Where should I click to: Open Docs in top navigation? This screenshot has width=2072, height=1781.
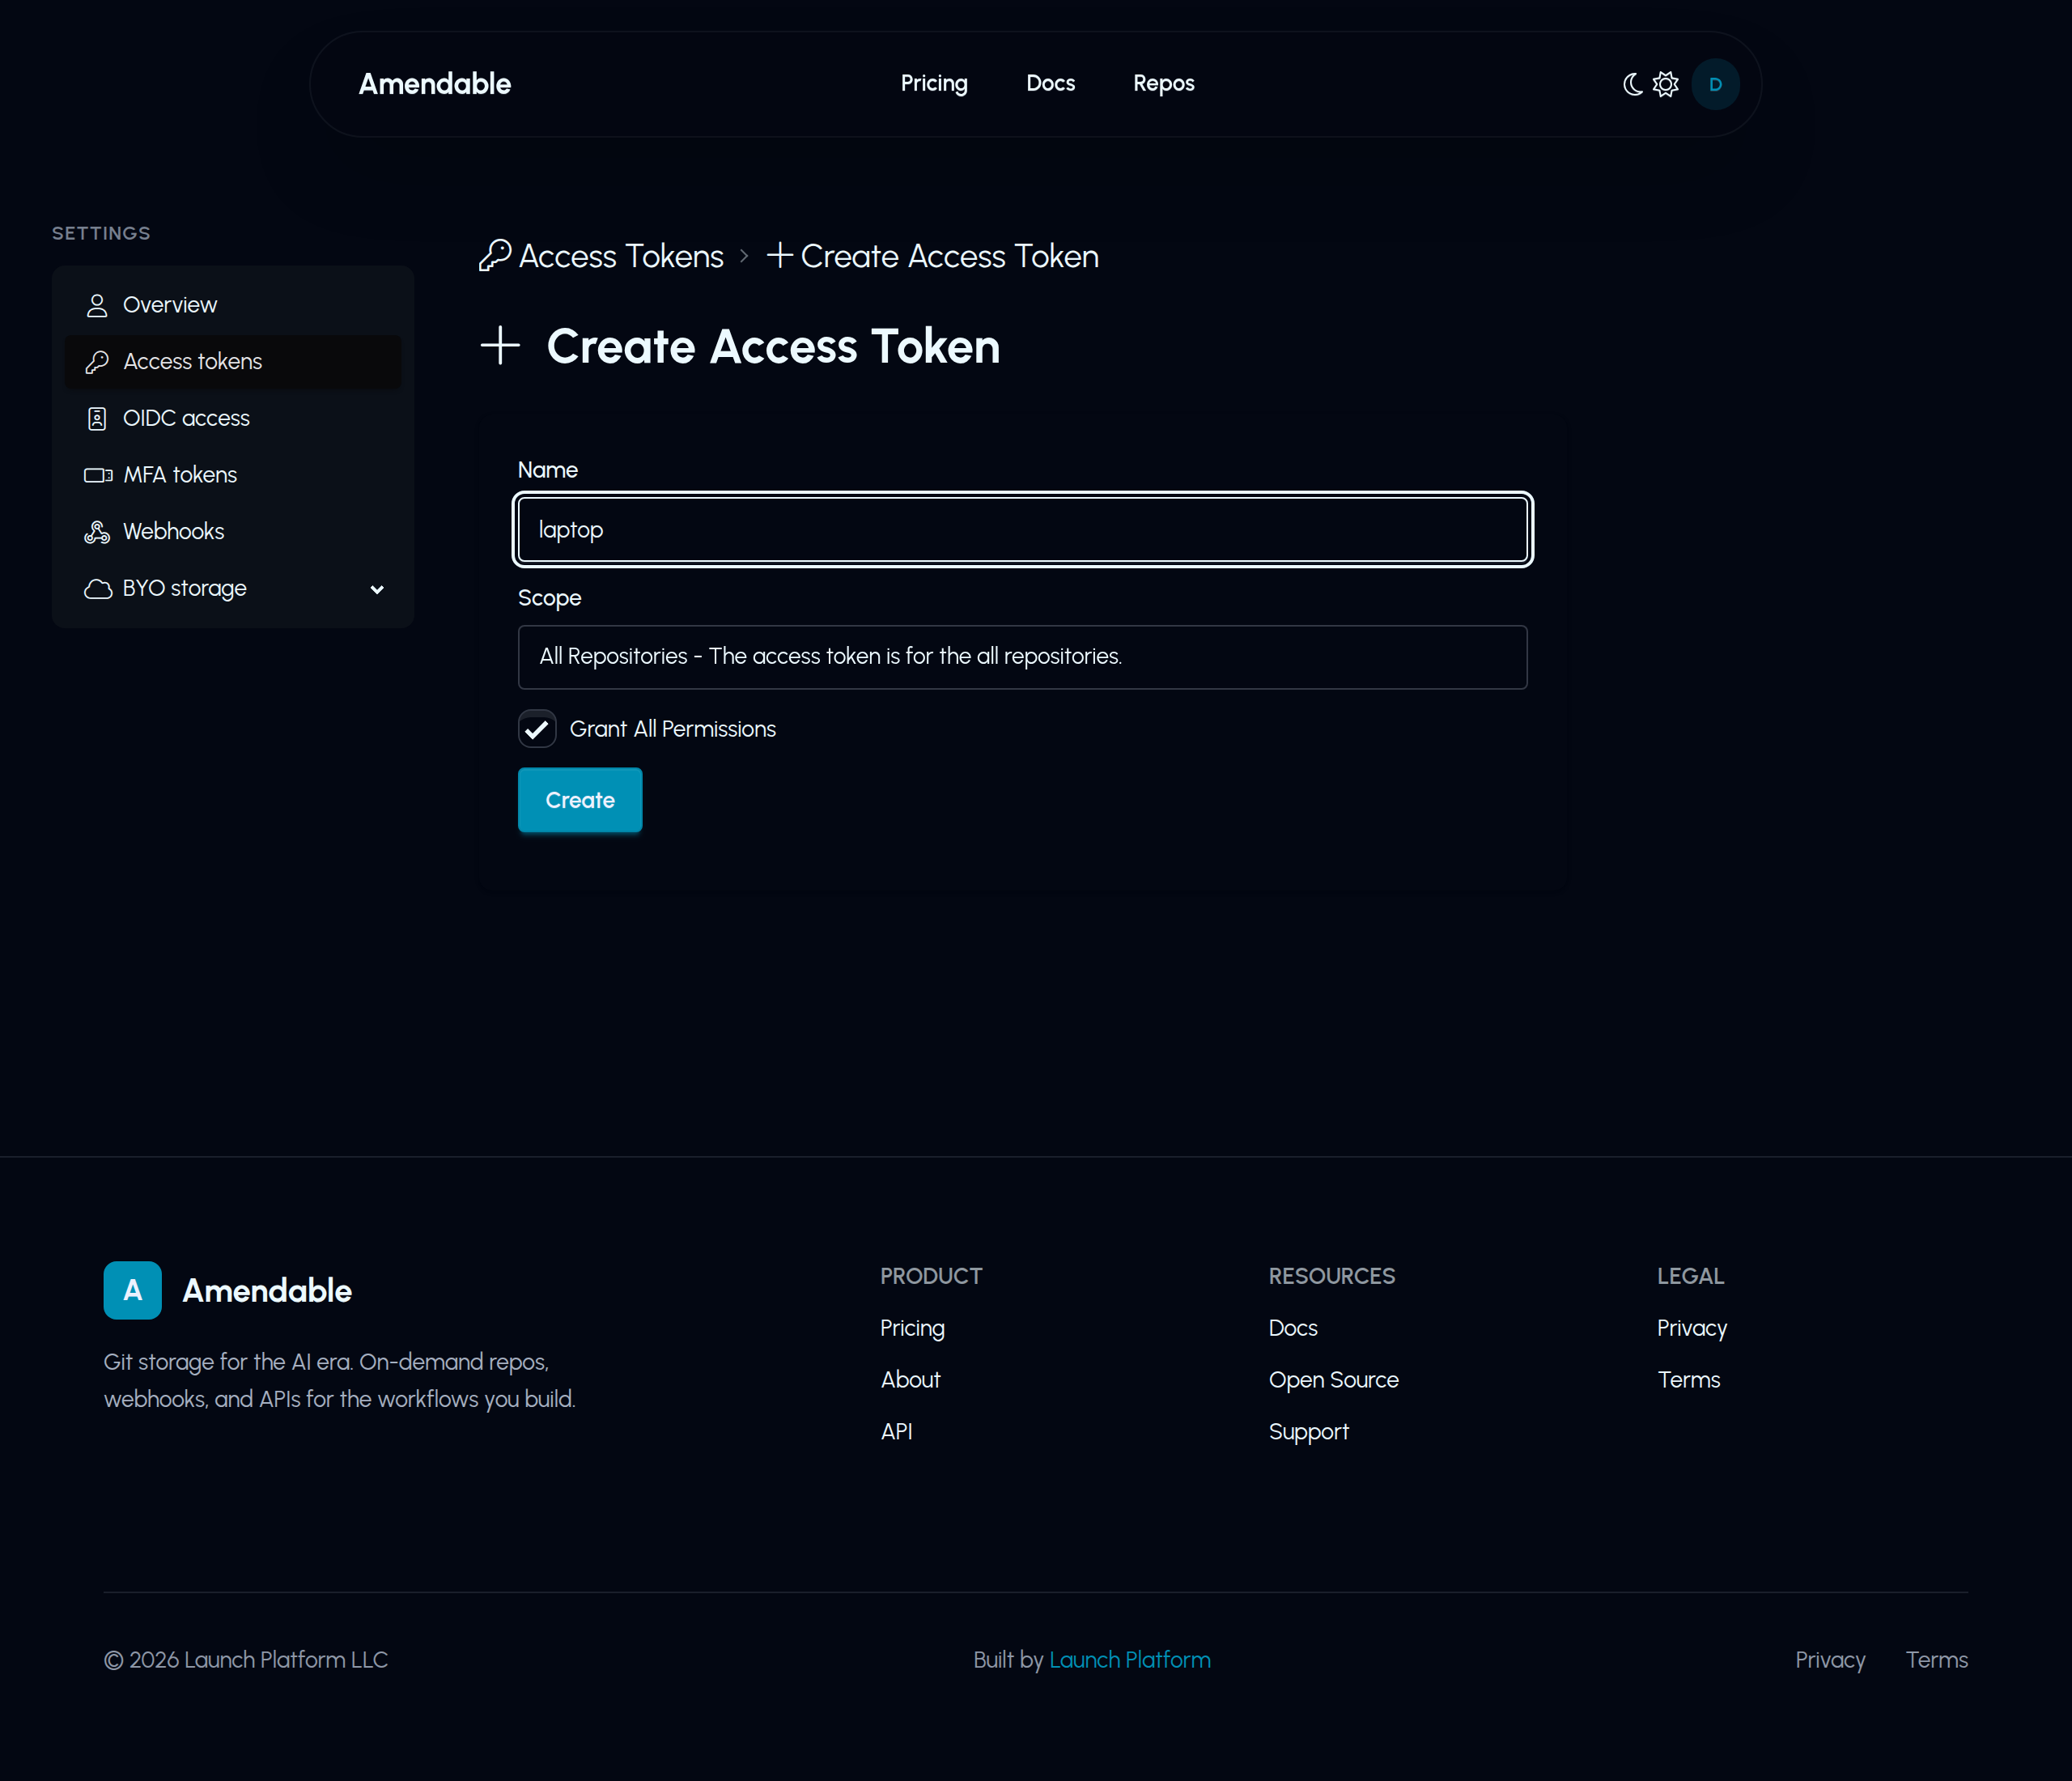[x=1050, y=84]
